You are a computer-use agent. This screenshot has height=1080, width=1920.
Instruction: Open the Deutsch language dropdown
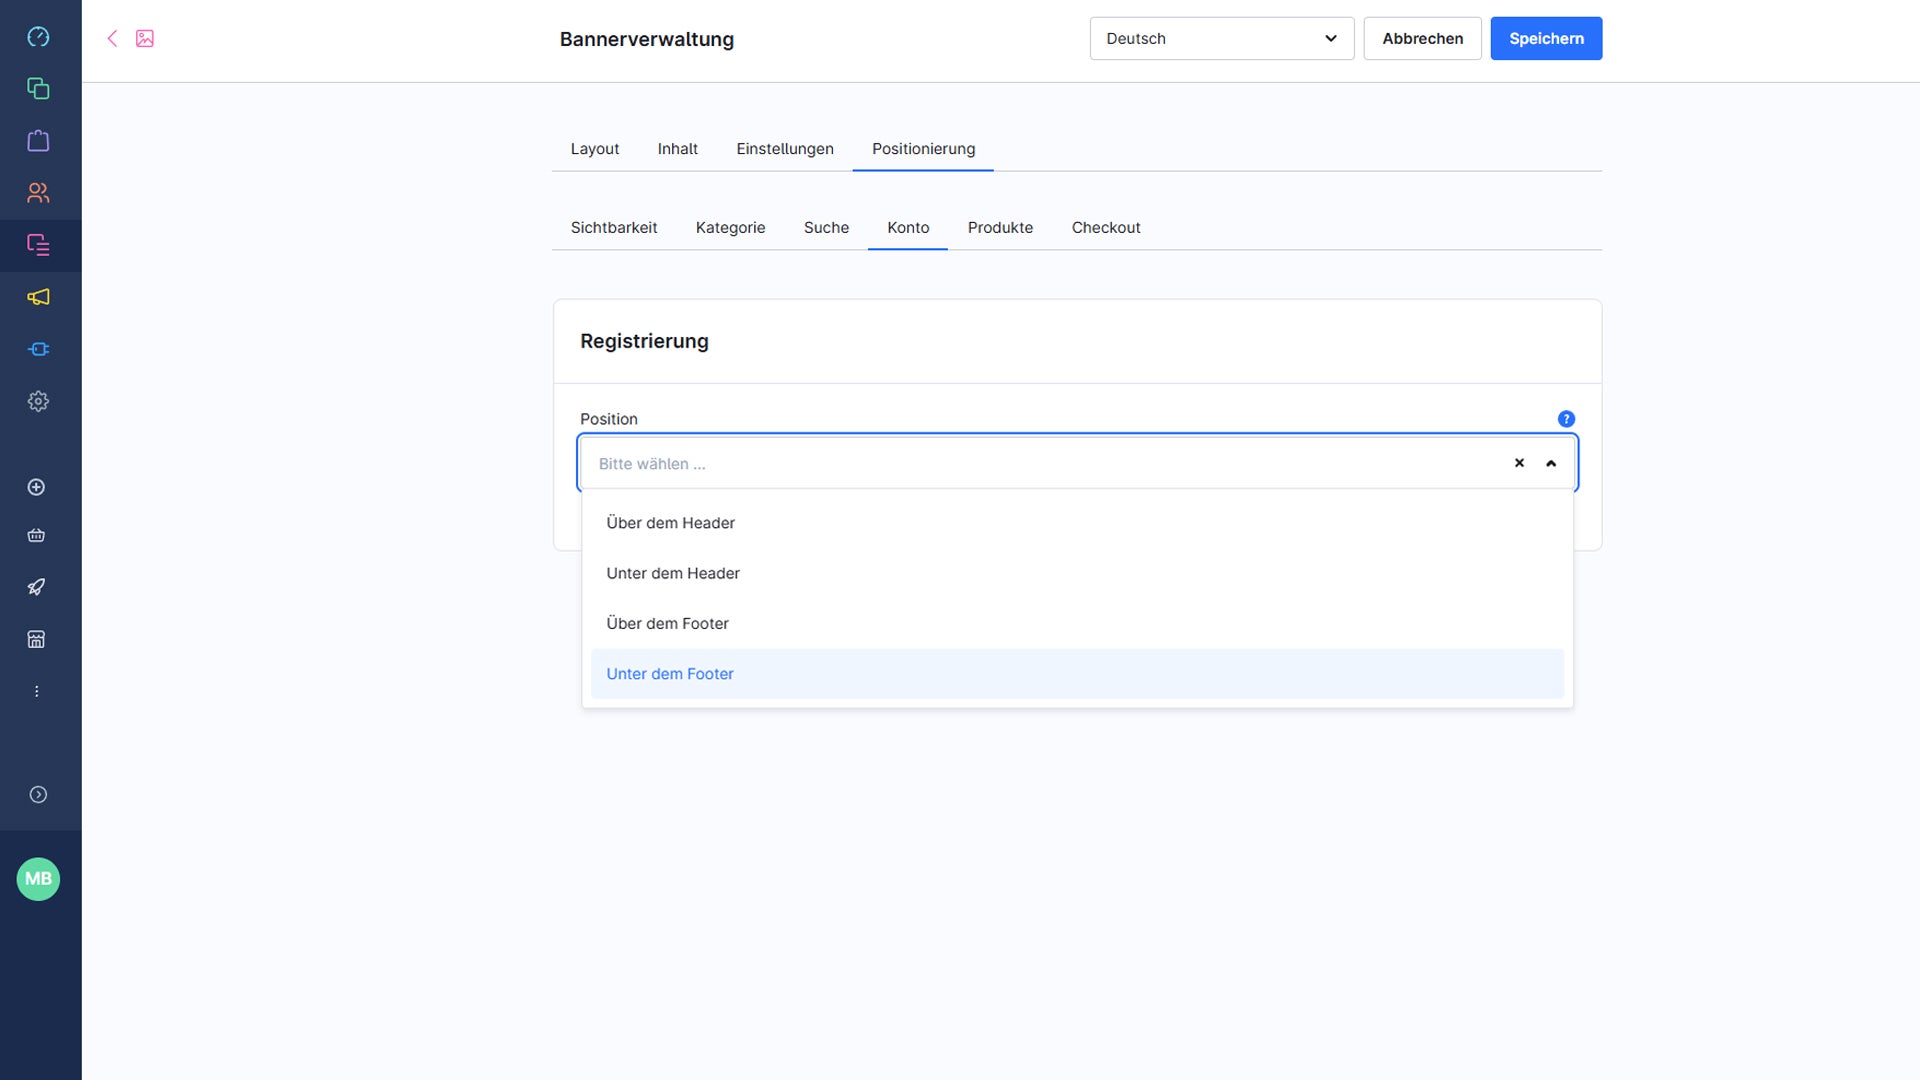click(1221, 38)
